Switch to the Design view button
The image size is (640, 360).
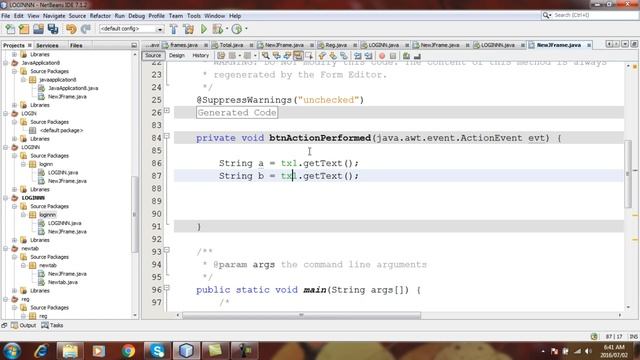click(177, 56)
